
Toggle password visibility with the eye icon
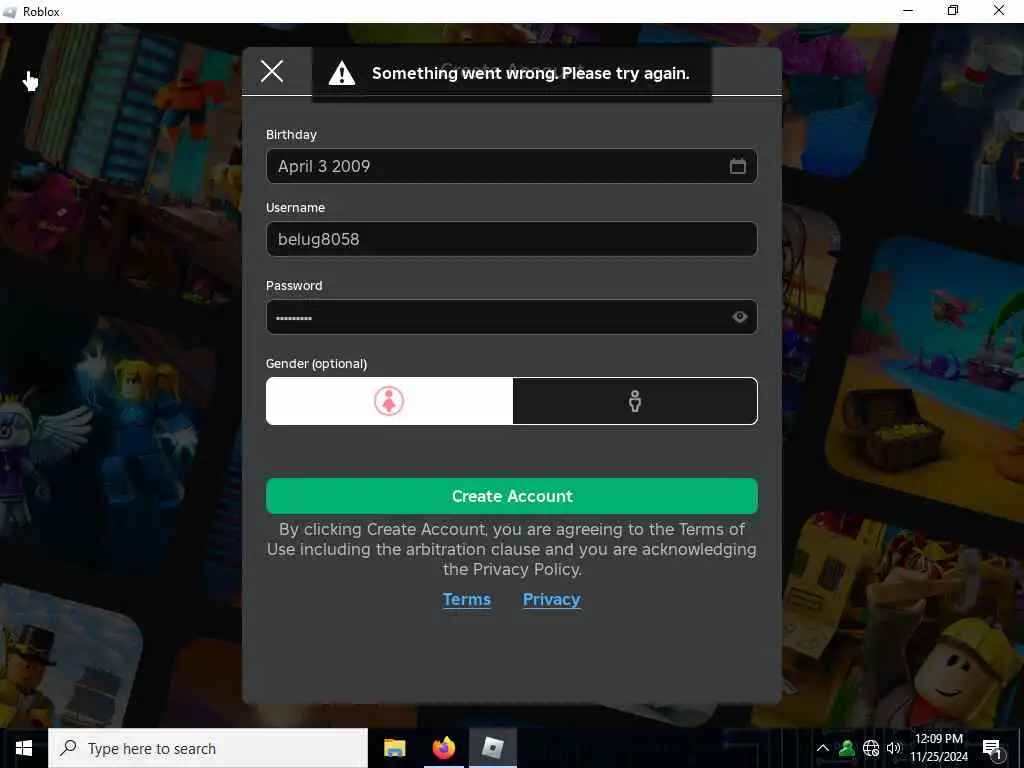739,317
